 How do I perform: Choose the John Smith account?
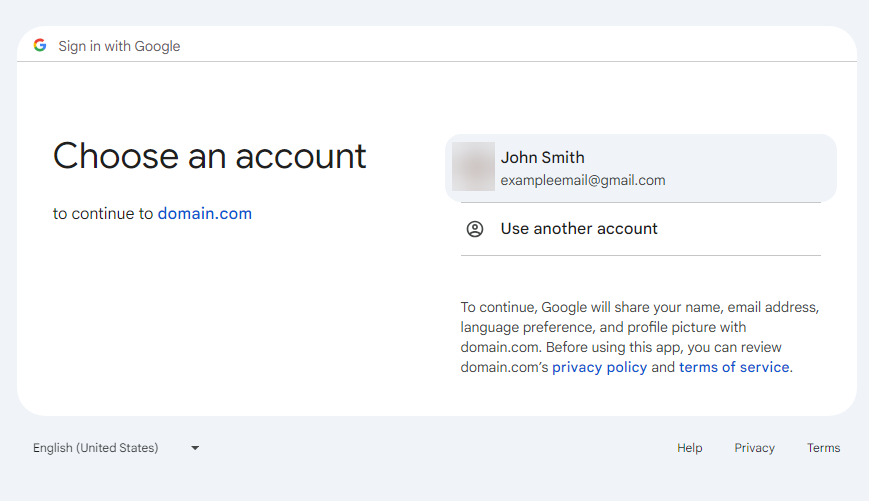point(641,168)
